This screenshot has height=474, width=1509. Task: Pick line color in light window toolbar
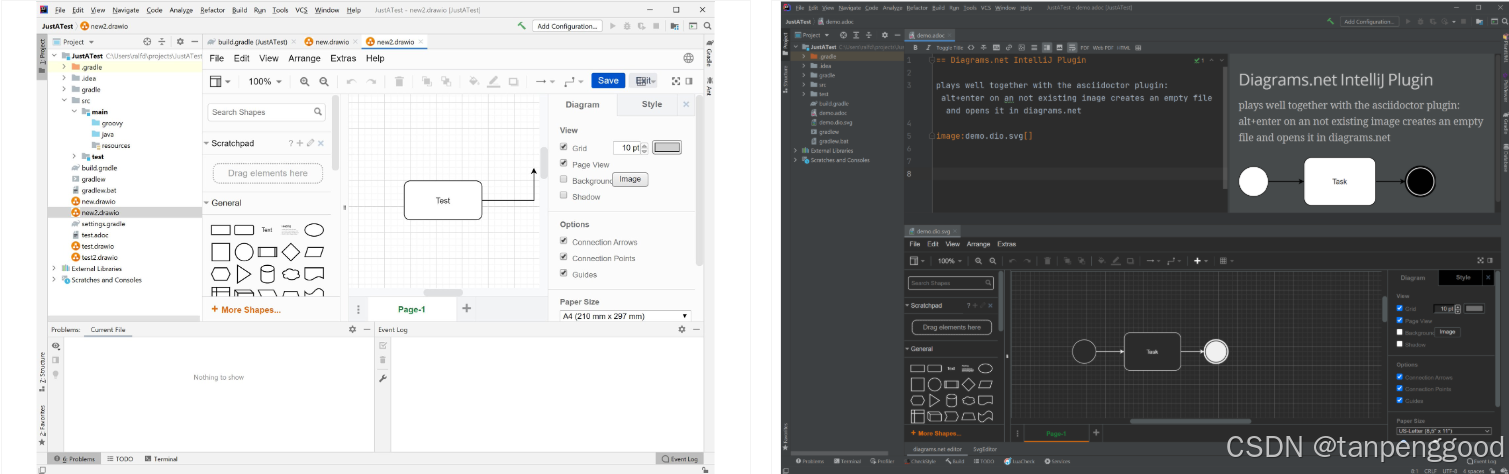click(494, 81)
